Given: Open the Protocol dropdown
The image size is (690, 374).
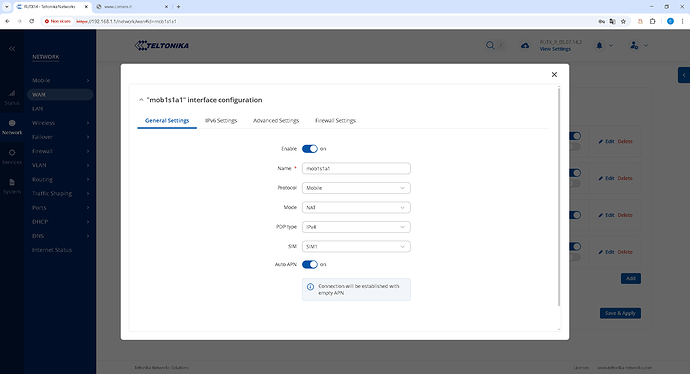Looking at the screenshot, I should click(356, 188).
